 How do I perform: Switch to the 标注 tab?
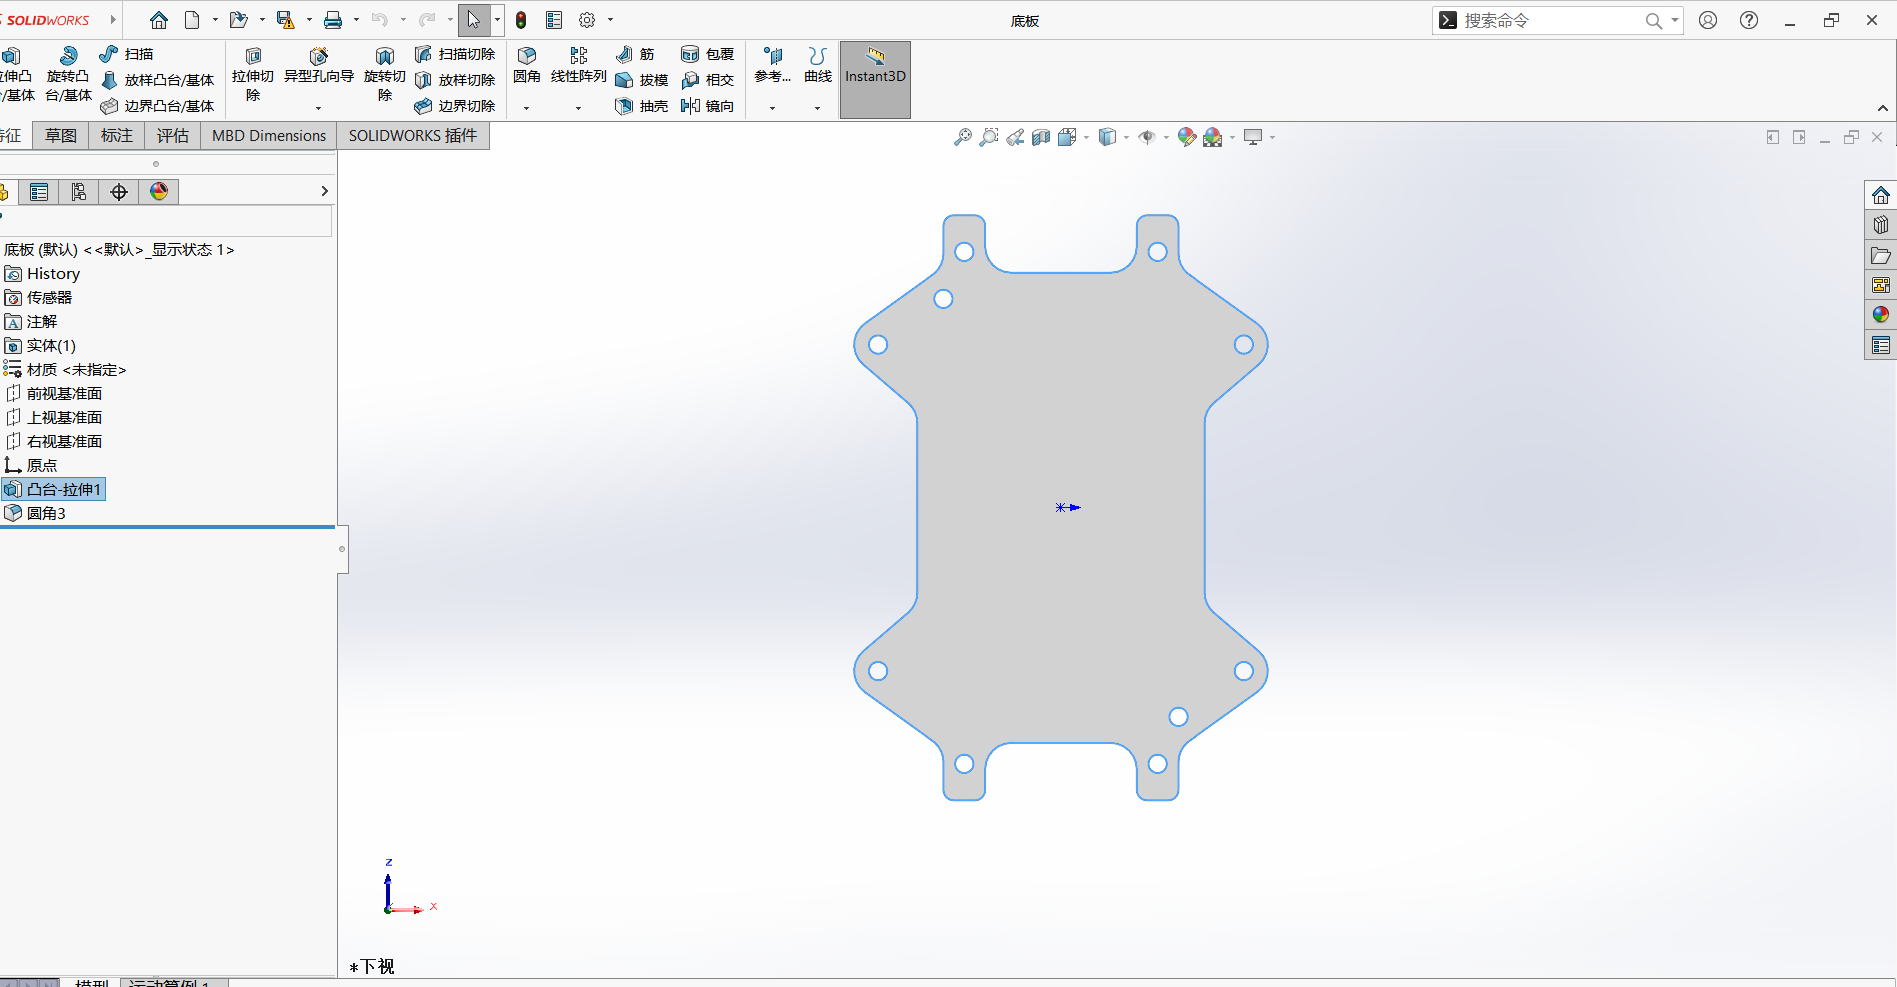point(117,136)
